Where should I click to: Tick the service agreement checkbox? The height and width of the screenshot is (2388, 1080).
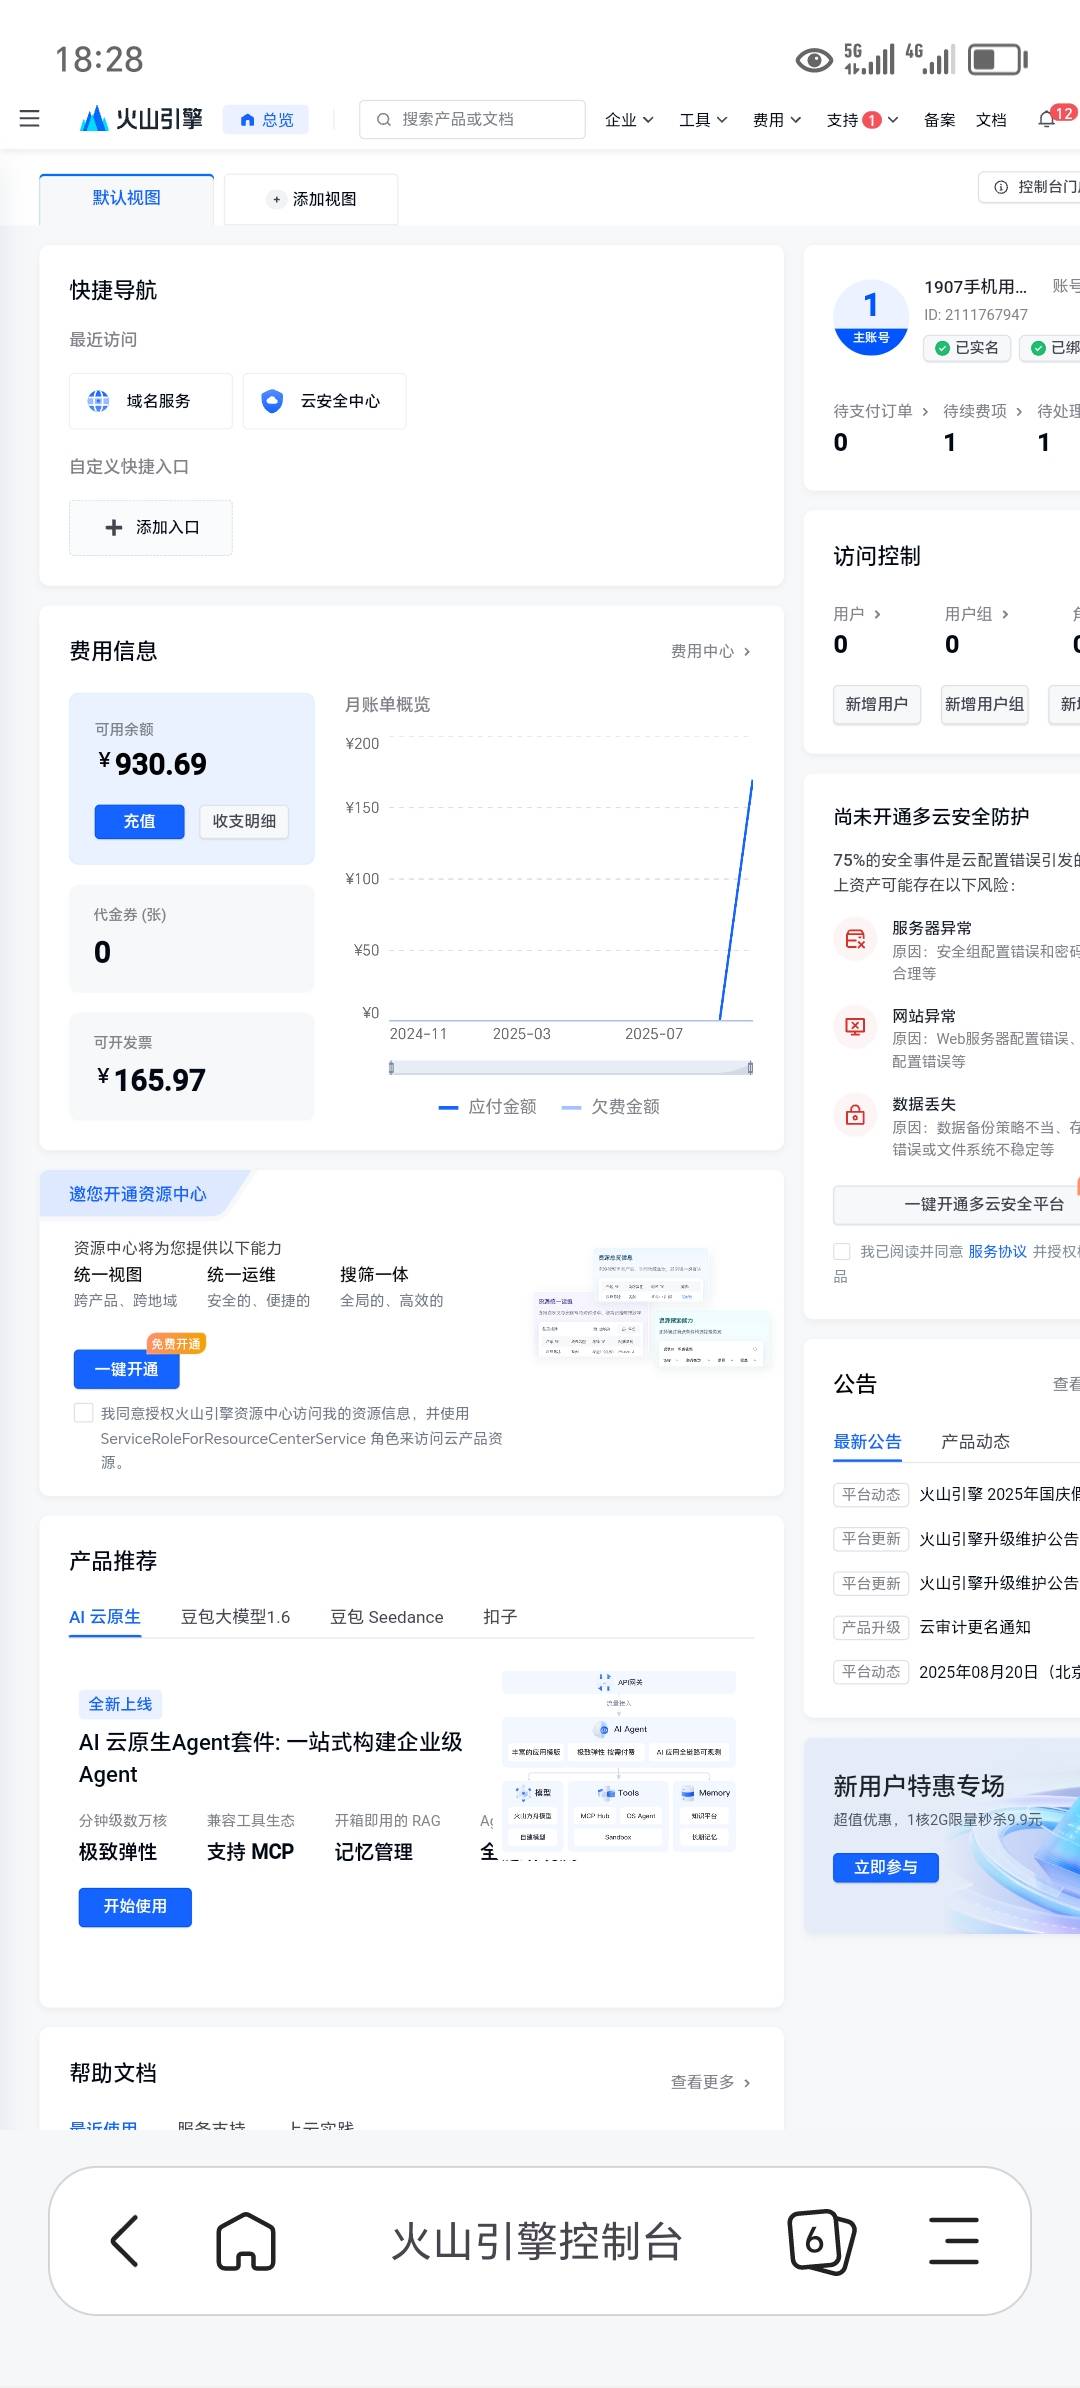842,1251
